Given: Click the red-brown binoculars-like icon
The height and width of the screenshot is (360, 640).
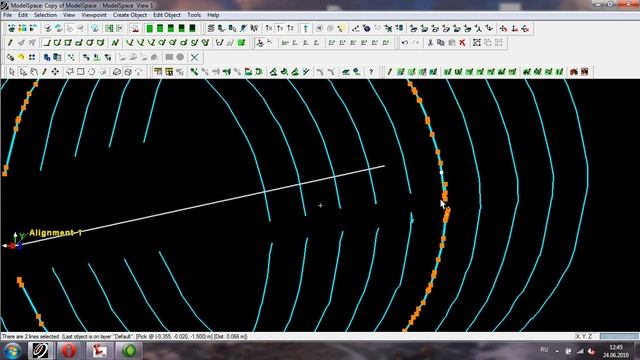Looking at the screenshot, I should (574, 72).
